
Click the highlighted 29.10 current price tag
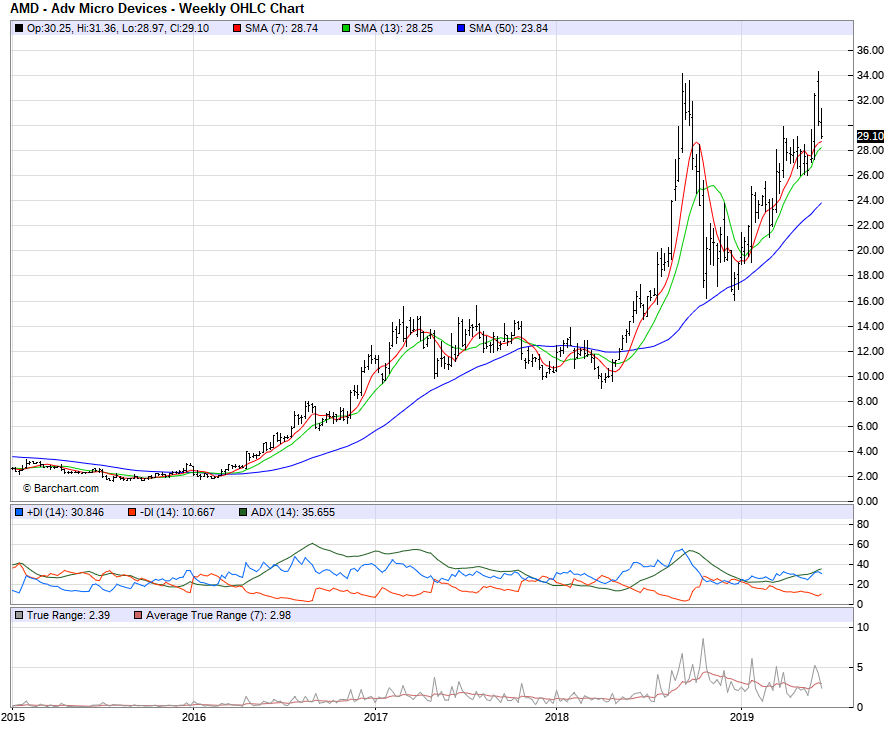point(870,136)
